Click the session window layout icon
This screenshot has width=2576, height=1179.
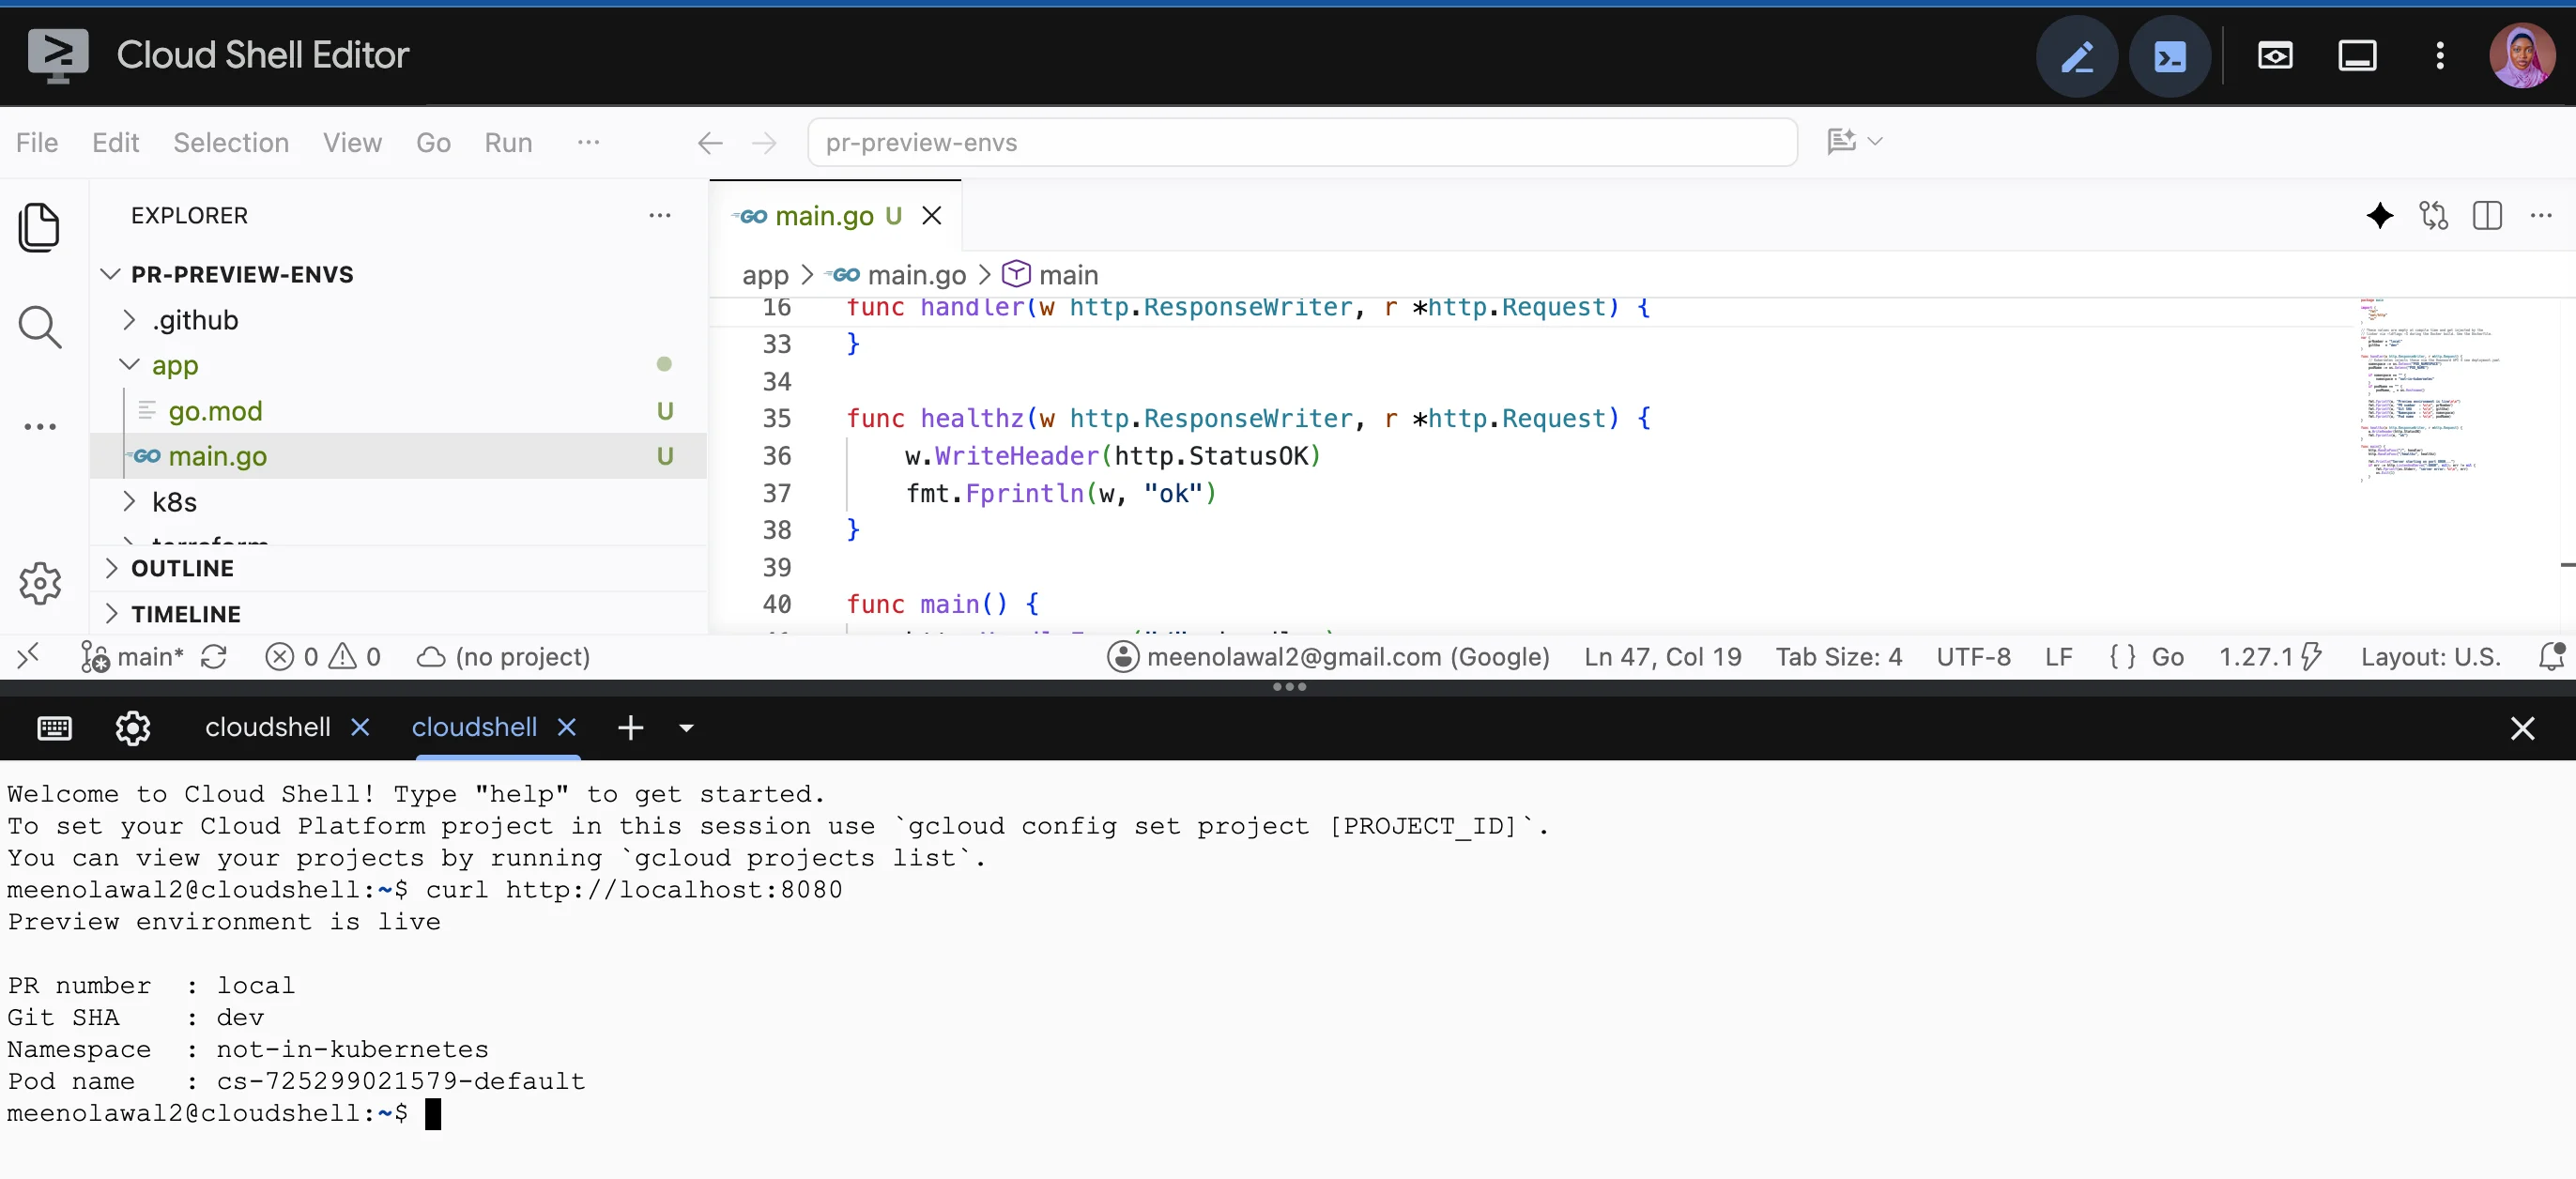pyautogui.click(x=2357, y=56)
